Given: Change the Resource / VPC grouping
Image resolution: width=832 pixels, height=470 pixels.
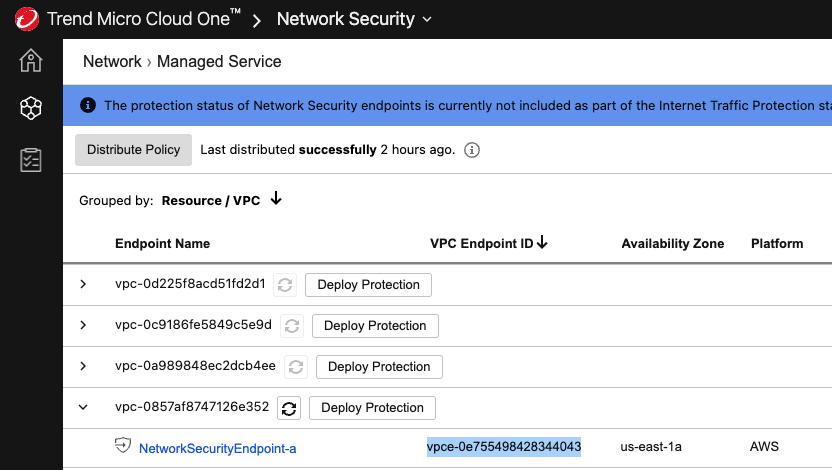Looking at the screenshot, I should (211, 201).
